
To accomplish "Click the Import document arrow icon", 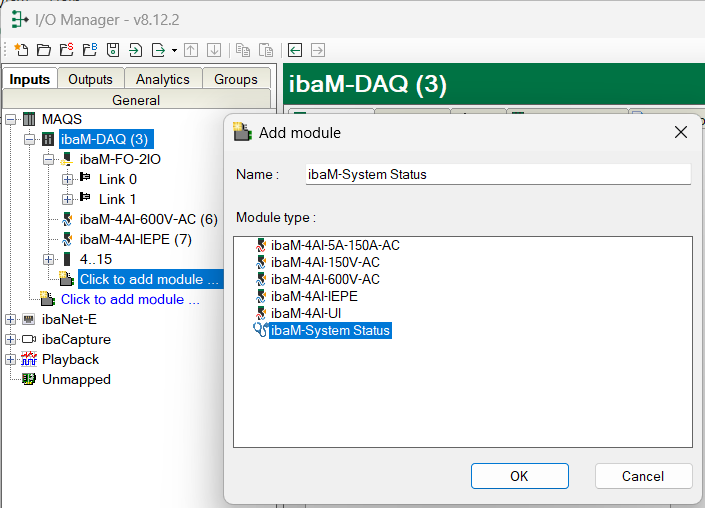I will point(136,50).
